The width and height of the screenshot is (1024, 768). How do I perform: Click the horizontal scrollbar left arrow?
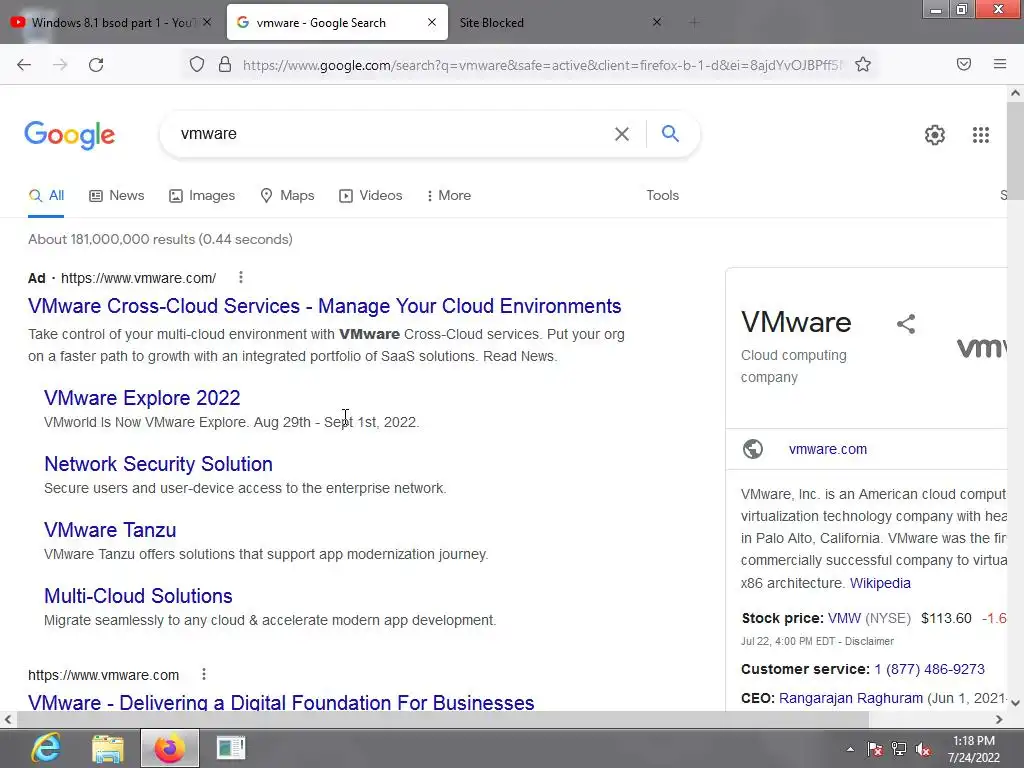[x=8, y=720]
